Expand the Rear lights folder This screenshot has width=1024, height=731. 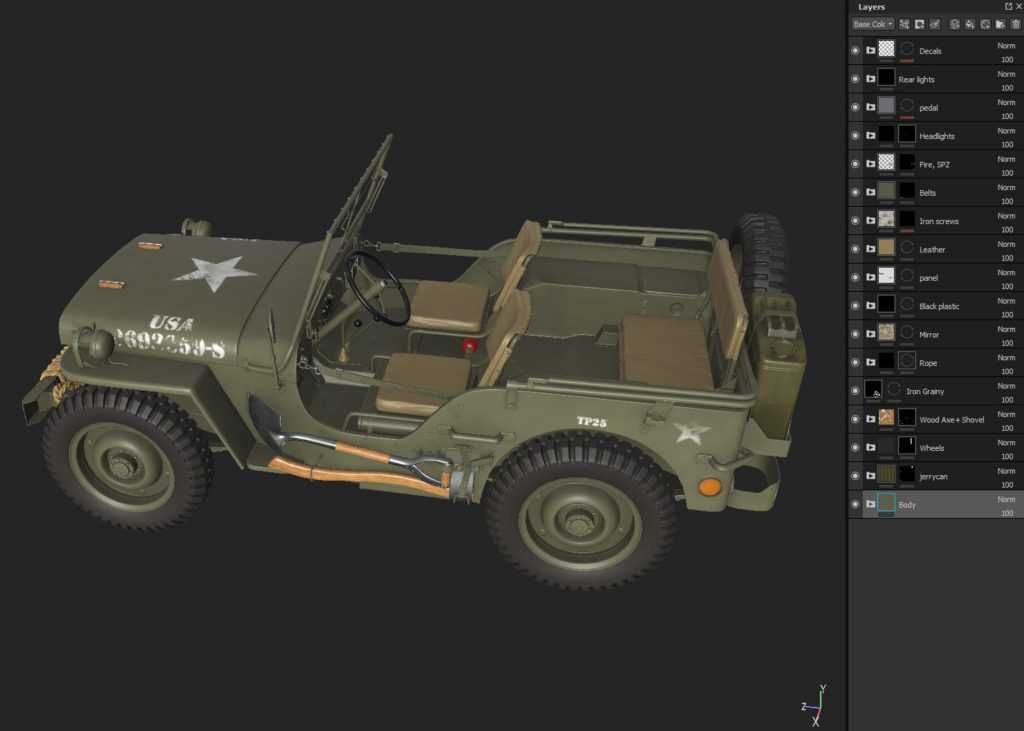(870, 79)
